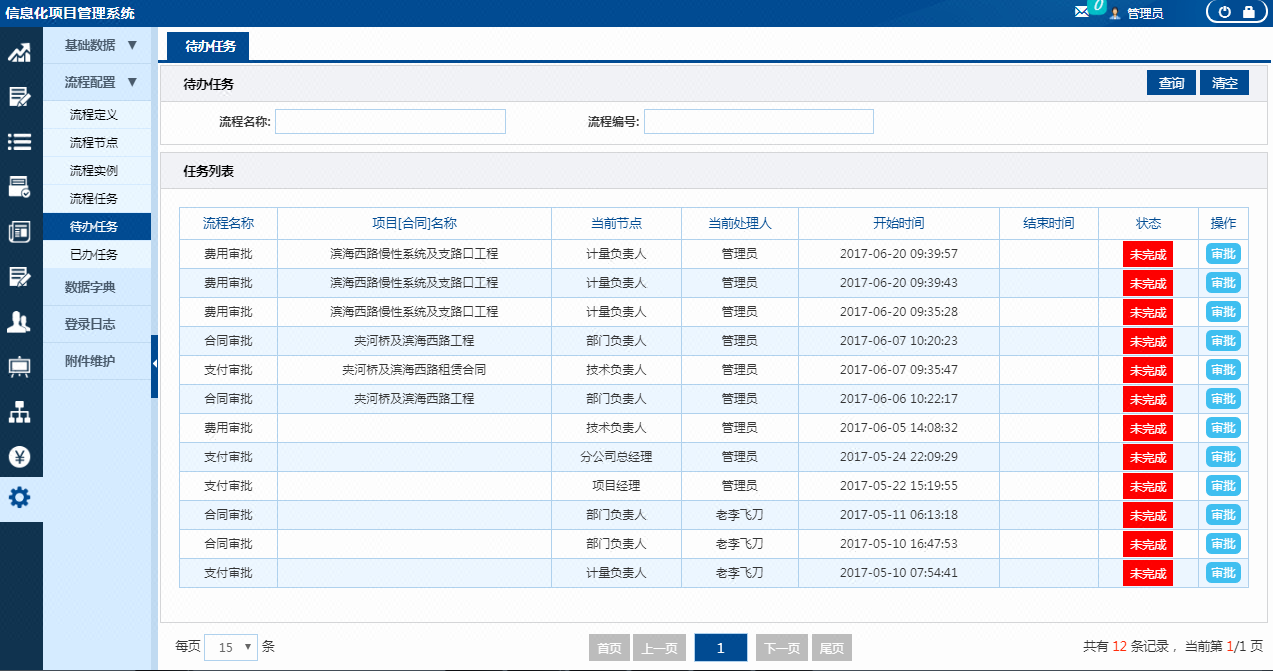This screenshot has width=1273, height=671.
Task: Click 审批 on the first task row
Action: pos(1222,254)
